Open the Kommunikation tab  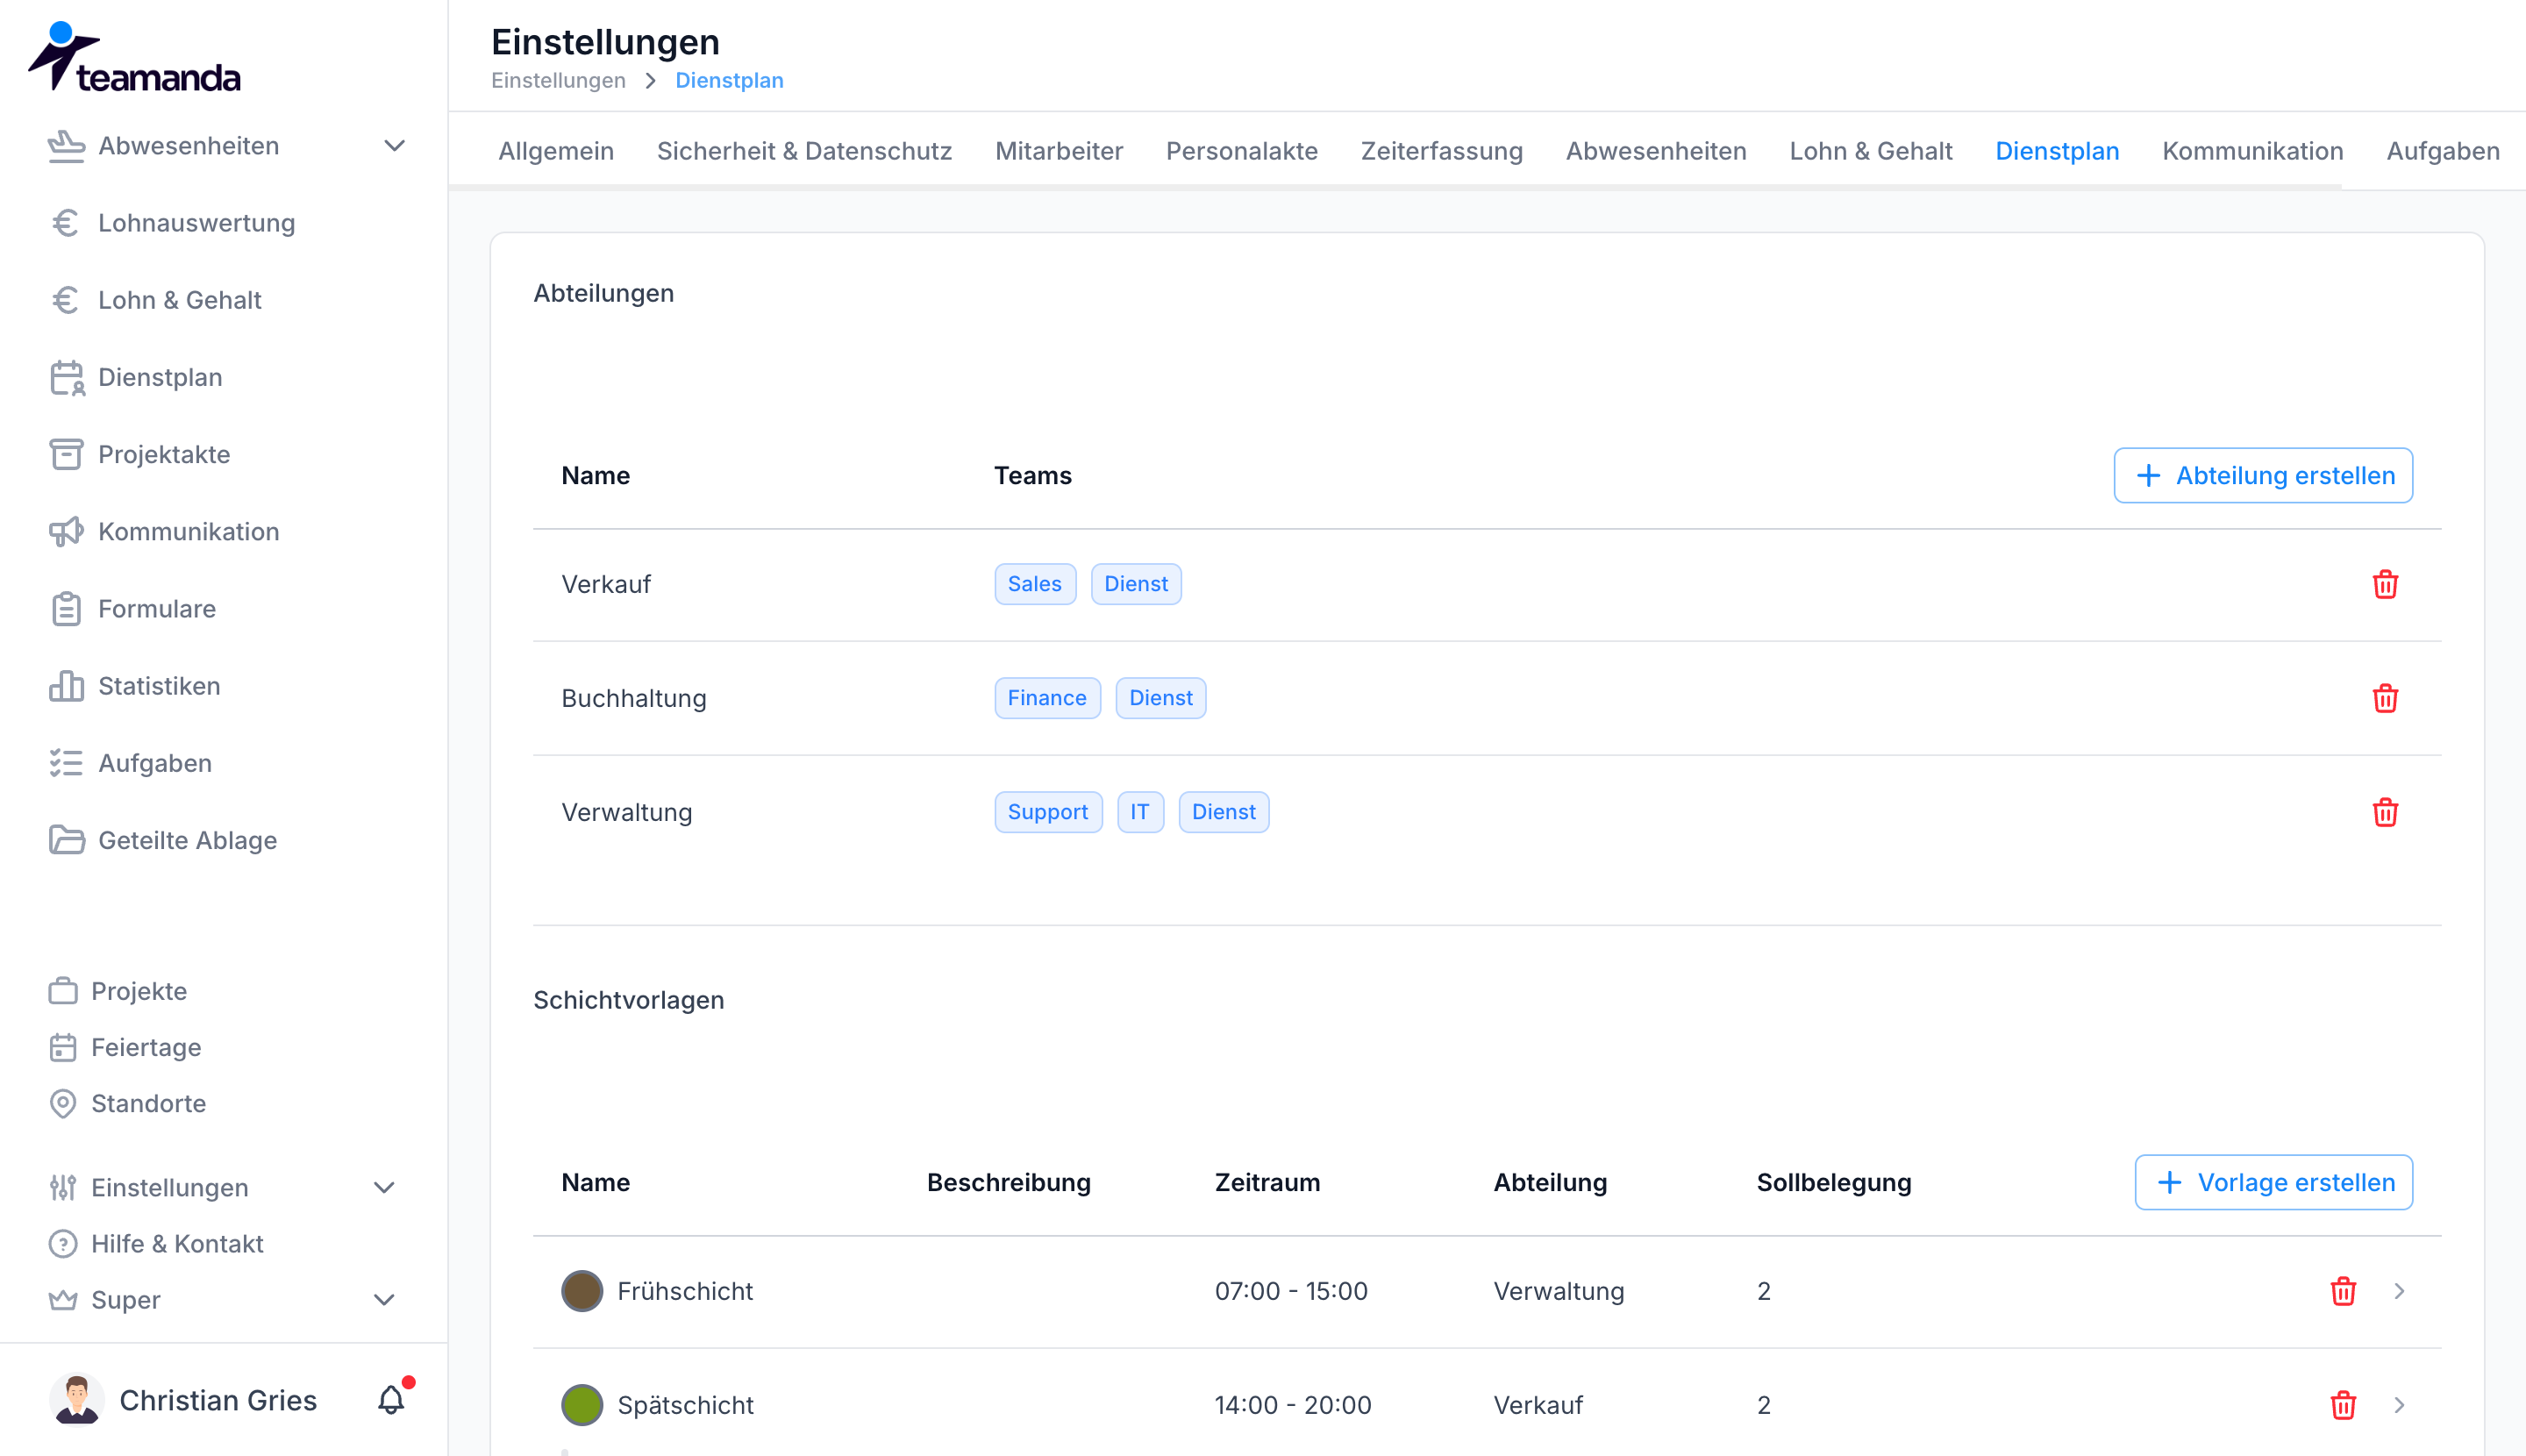[2252, 151]
